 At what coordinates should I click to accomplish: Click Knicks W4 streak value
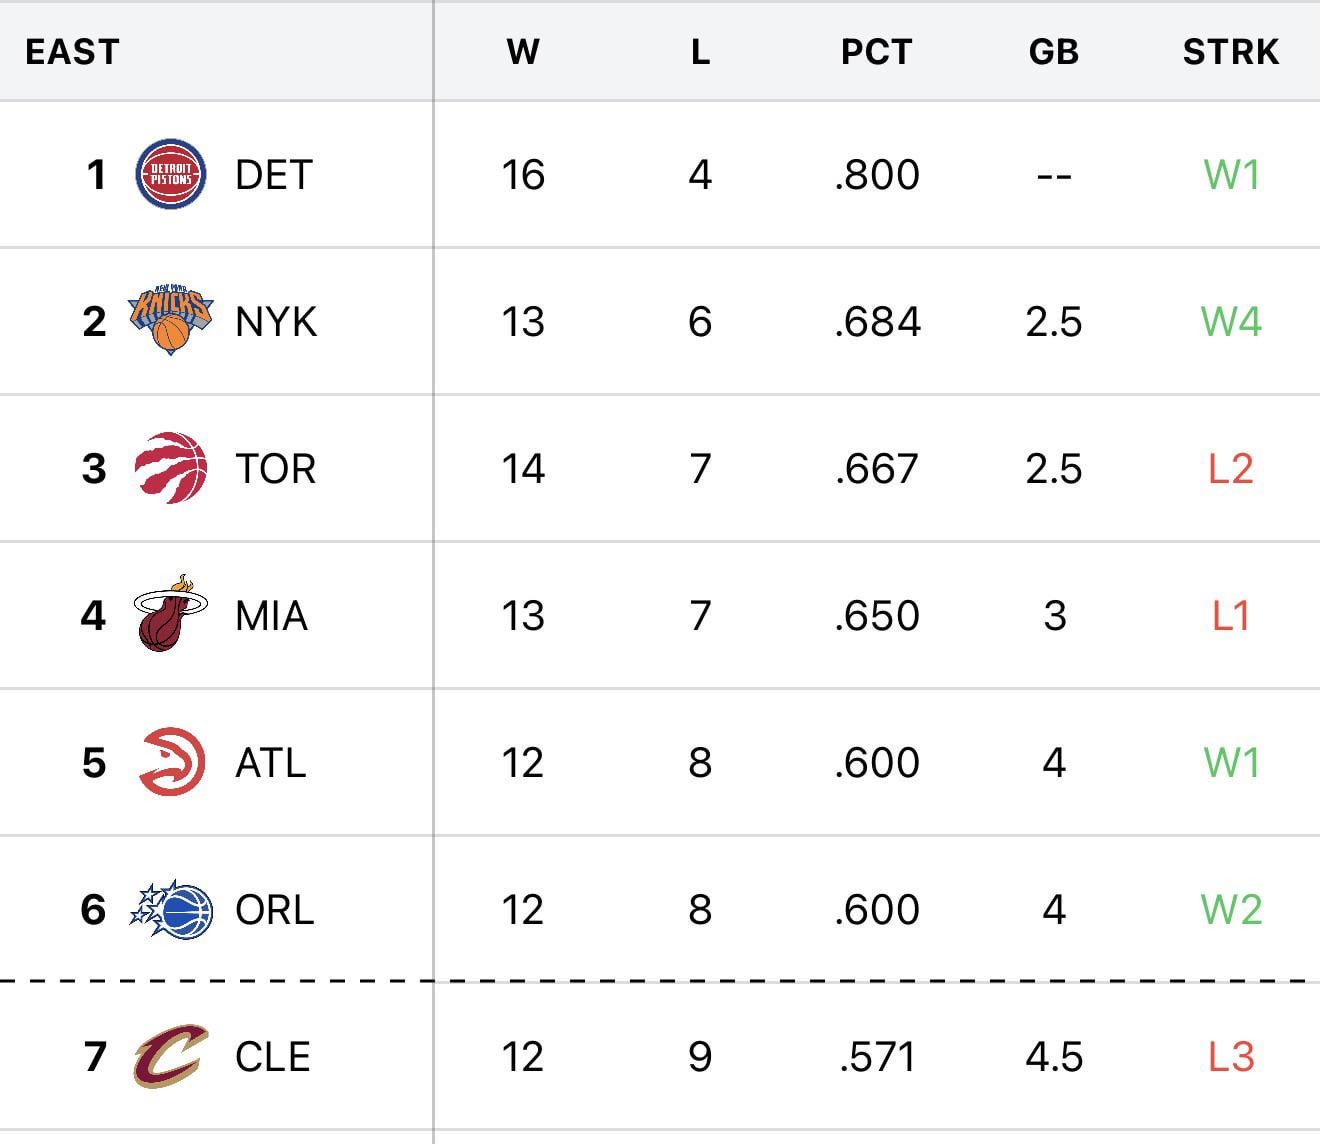1231,322
